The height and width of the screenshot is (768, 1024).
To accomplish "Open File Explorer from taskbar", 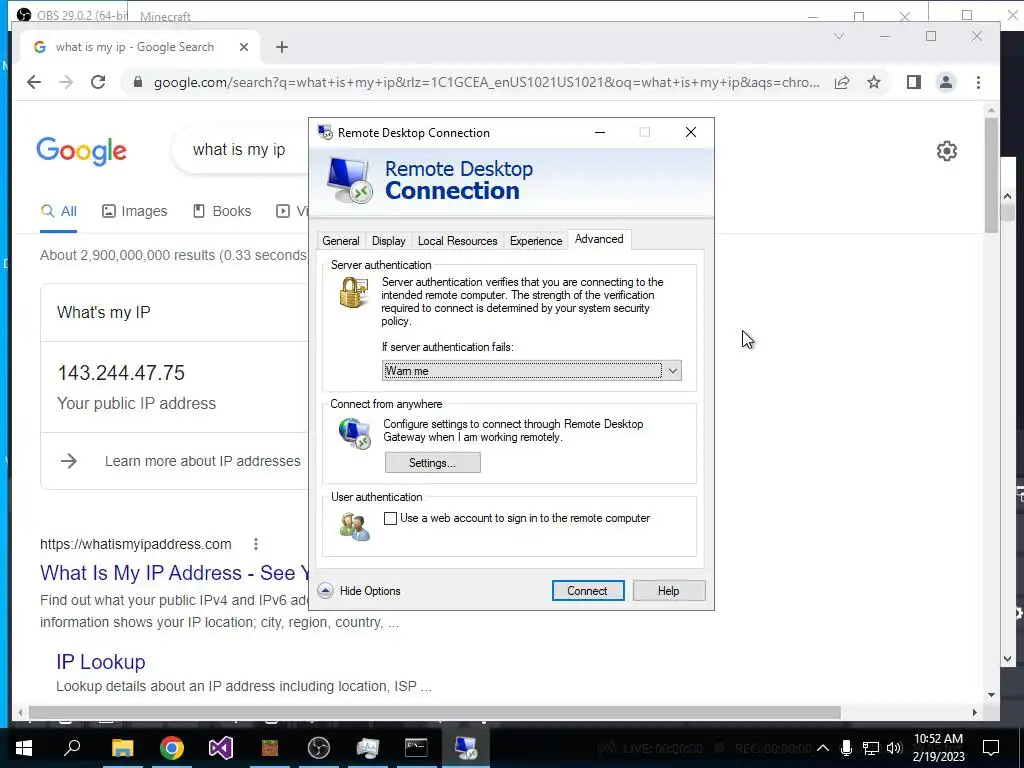I will pos(122,748).
